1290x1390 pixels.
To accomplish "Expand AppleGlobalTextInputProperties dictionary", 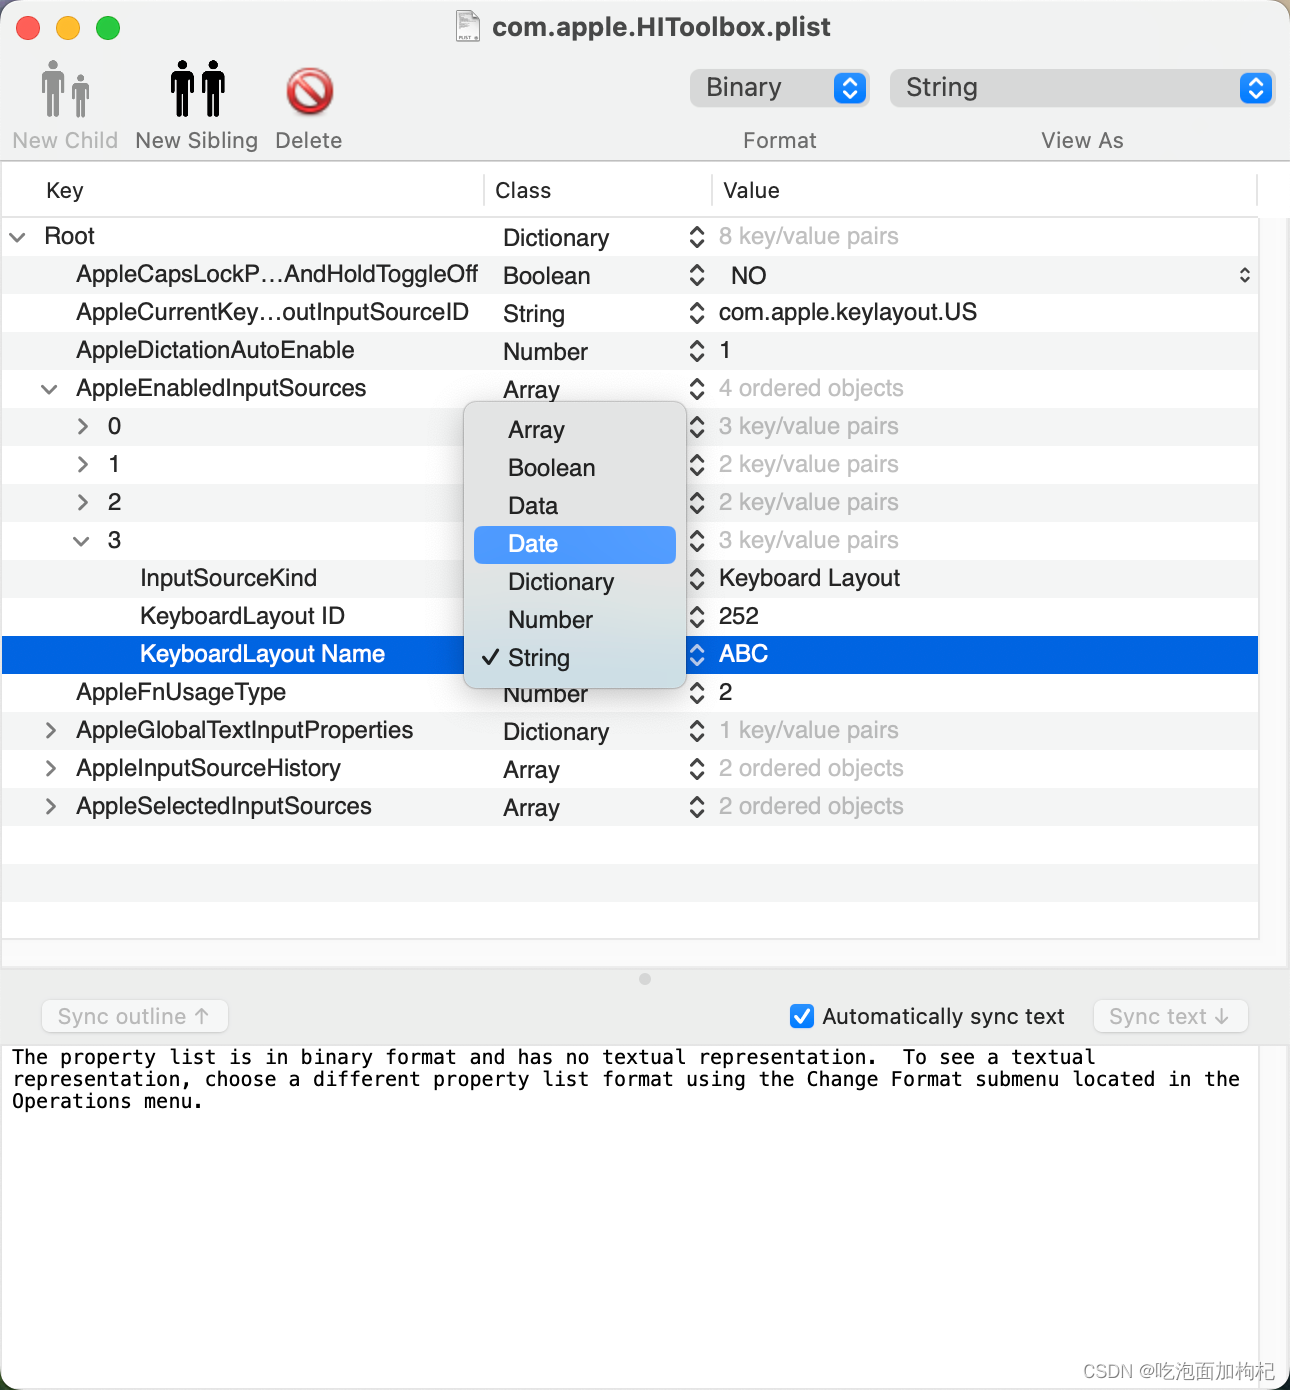I will click(51, 731).
